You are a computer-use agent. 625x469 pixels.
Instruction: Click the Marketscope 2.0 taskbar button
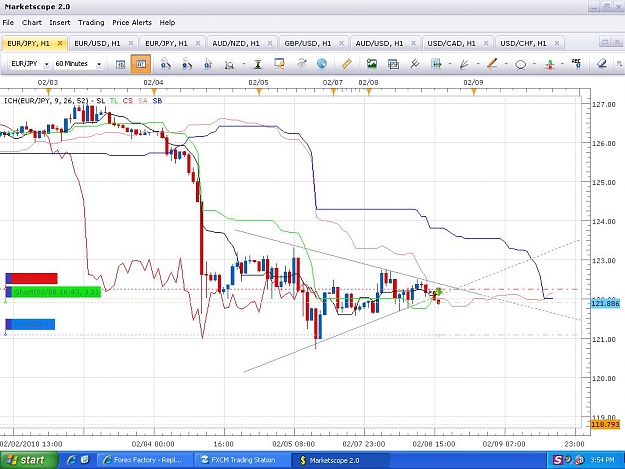[340, 460]
